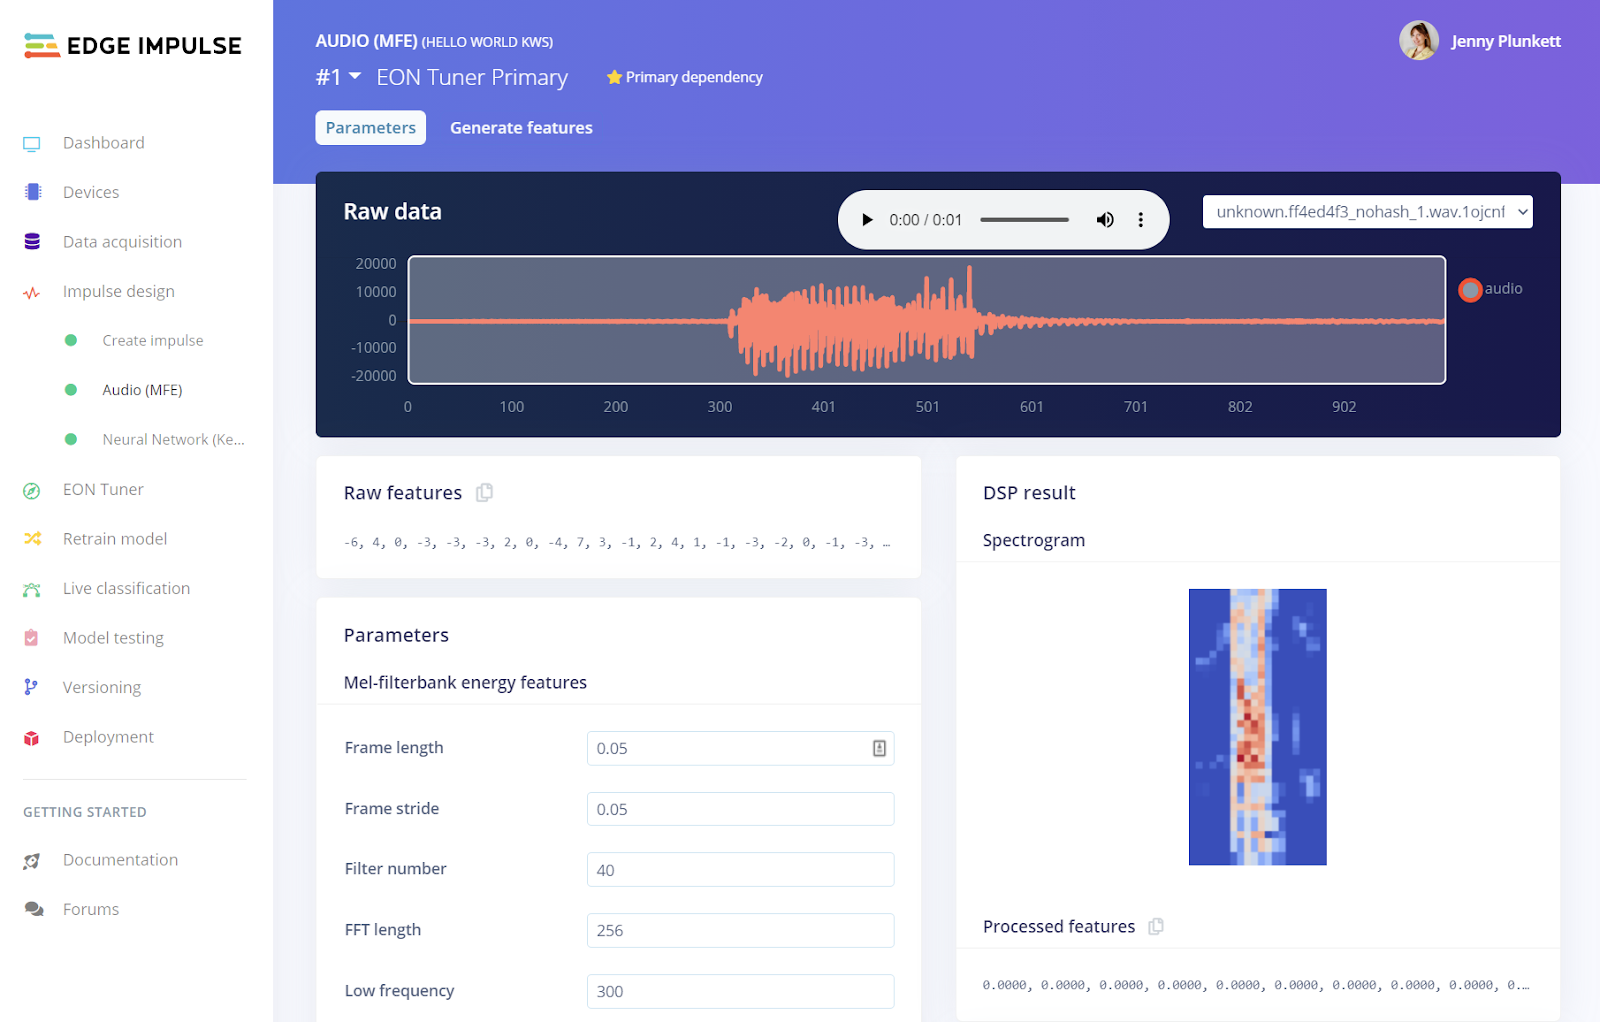Click the Retrain model shuffle icon
1600x1022 pixels.
pos(32,539)
